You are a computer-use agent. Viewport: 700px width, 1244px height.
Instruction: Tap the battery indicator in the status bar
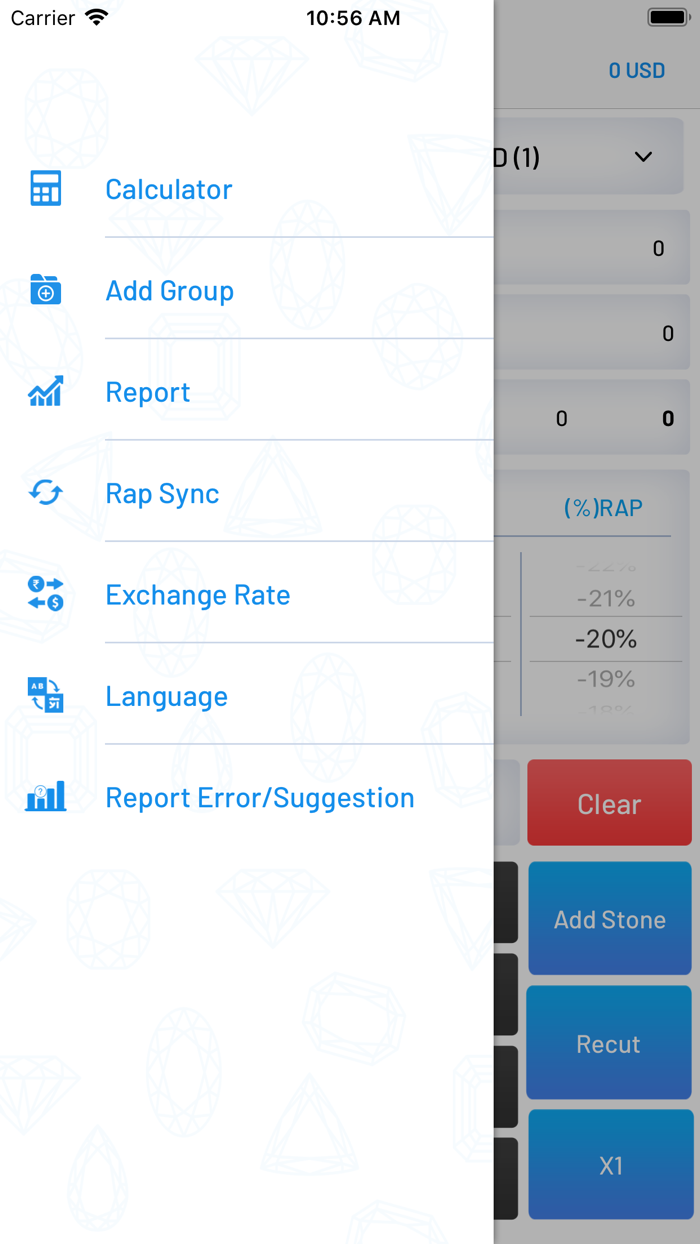coord(668,16)
